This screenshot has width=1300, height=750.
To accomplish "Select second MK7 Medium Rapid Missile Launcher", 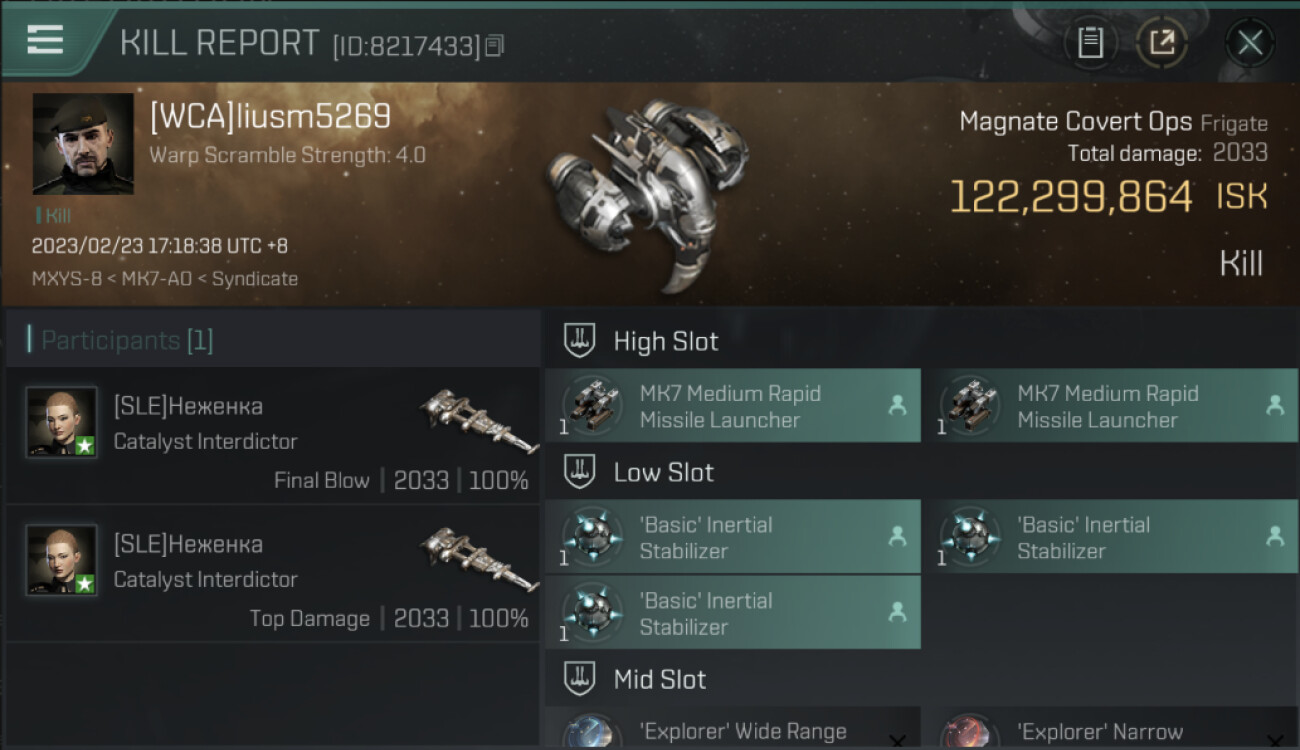I will [1110, 406].
